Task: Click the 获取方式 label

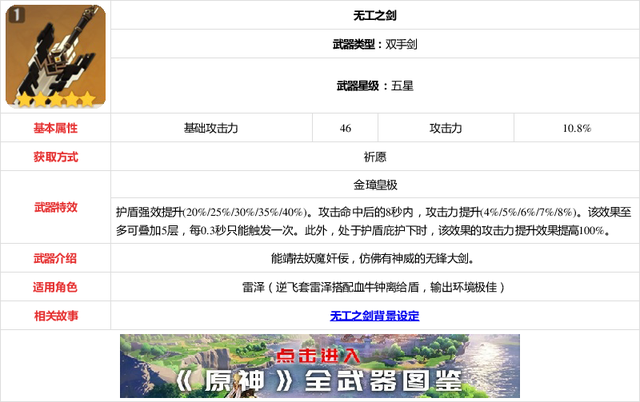Action: coord(56,157)
